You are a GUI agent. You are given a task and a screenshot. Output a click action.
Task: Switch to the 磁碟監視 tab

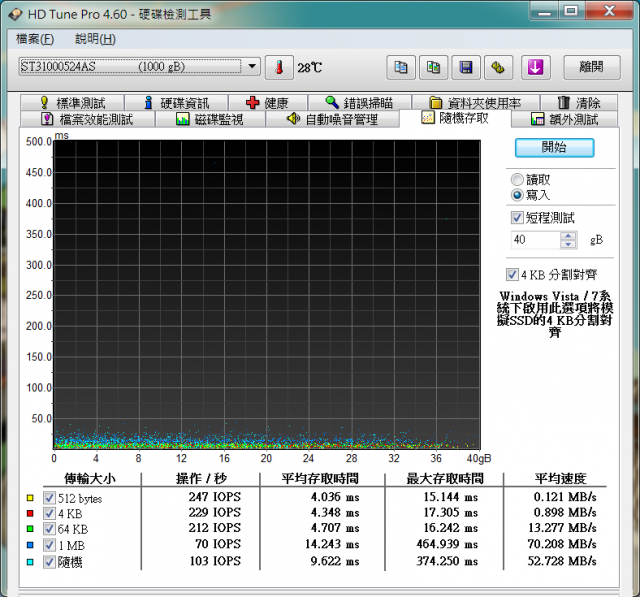click(x=210, y=119)
